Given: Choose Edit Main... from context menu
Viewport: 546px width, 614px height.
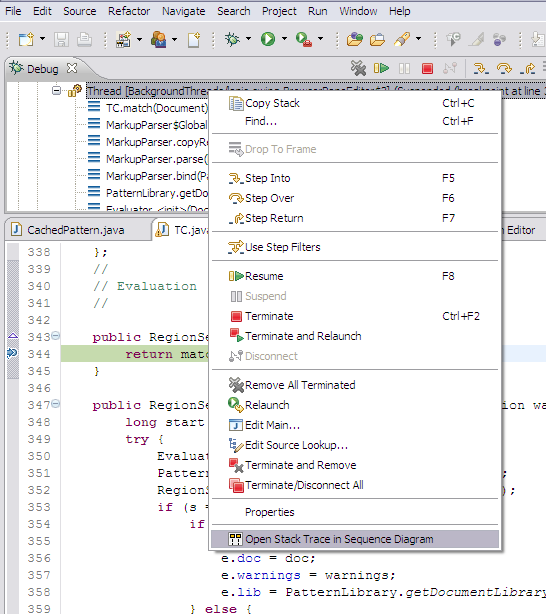Looking at the screenshot, I should 355,425.
